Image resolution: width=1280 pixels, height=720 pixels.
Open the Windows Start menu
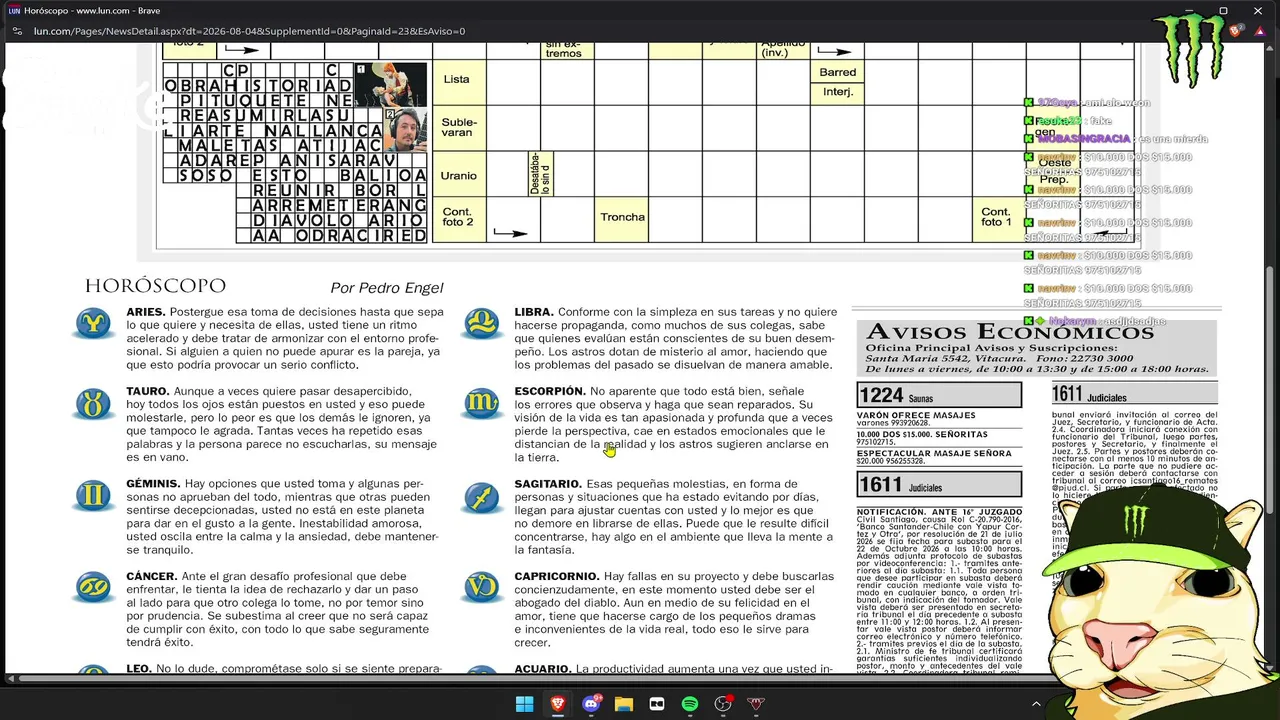click(524, 704)
